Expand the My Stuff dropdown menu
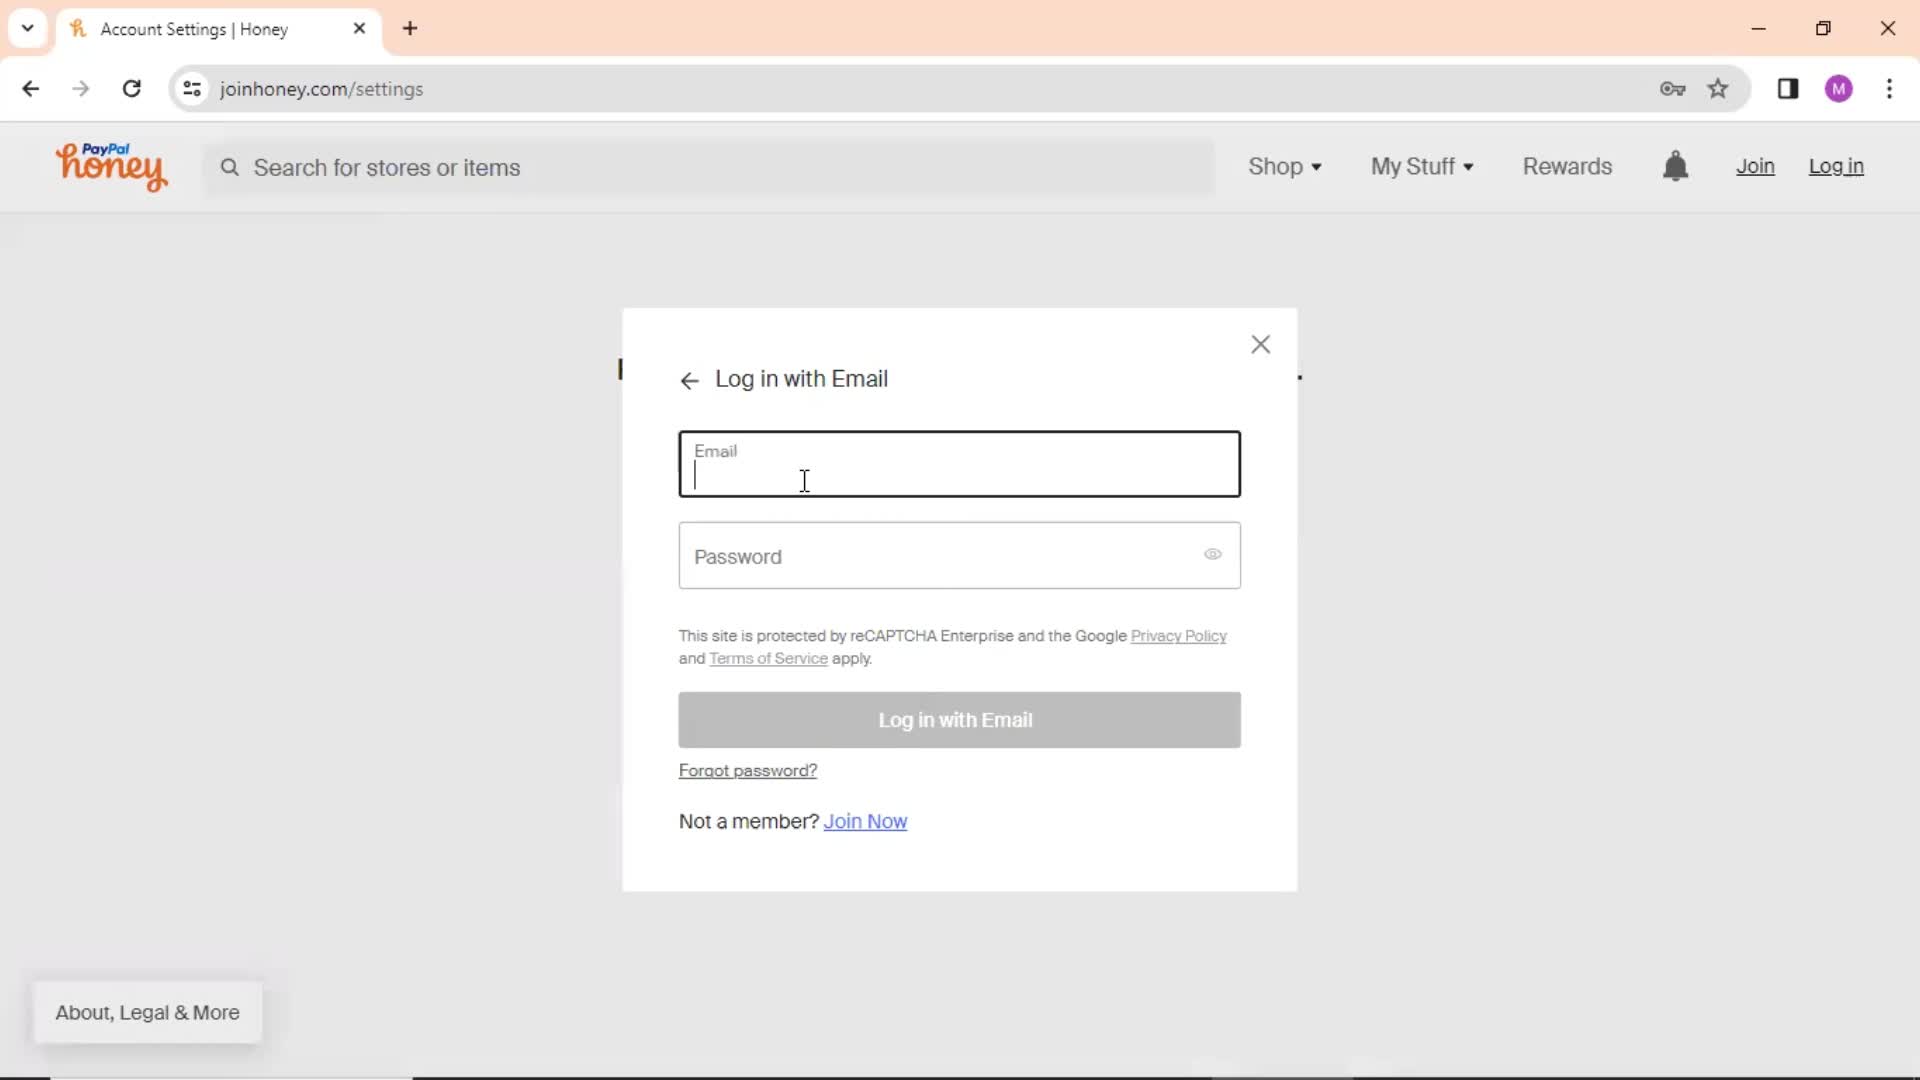This screenshot has width=1920, height=1080. click(1422, 166)
